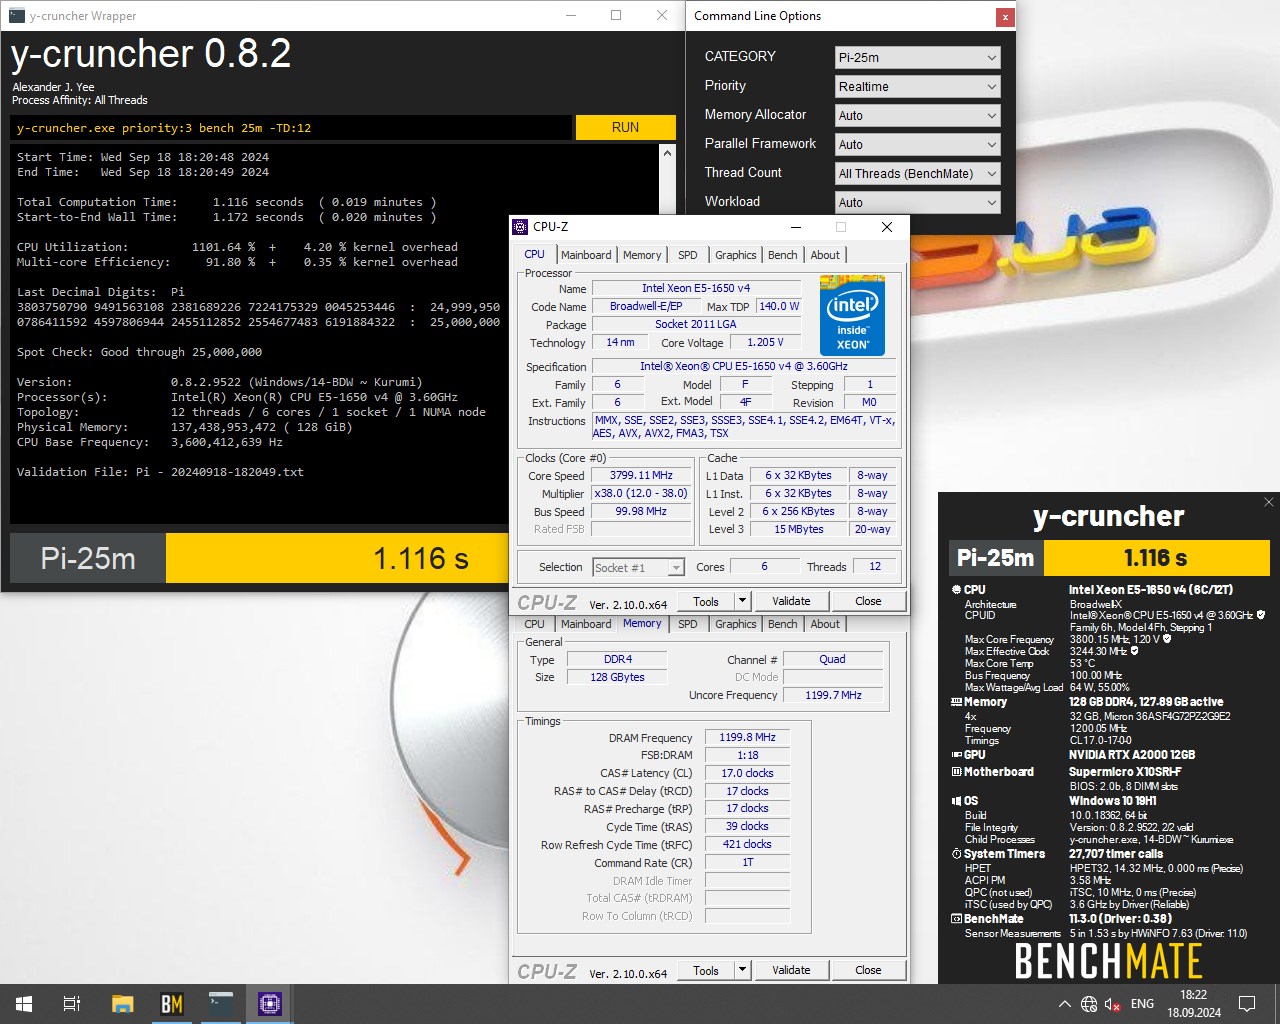Click the BenchMate version row icon
This screenshot has height=1024, width=1280.
956,919
